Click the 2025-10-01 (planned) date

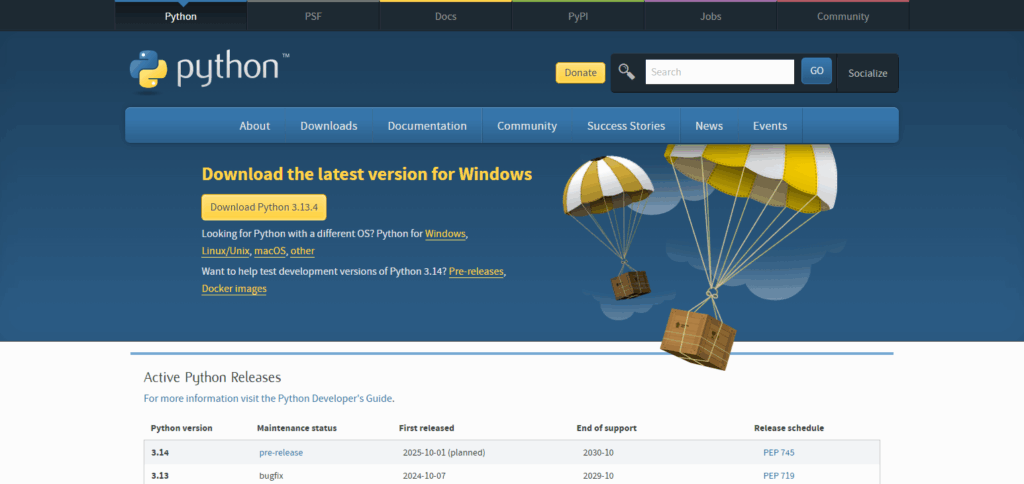click(x=444, y=453)
